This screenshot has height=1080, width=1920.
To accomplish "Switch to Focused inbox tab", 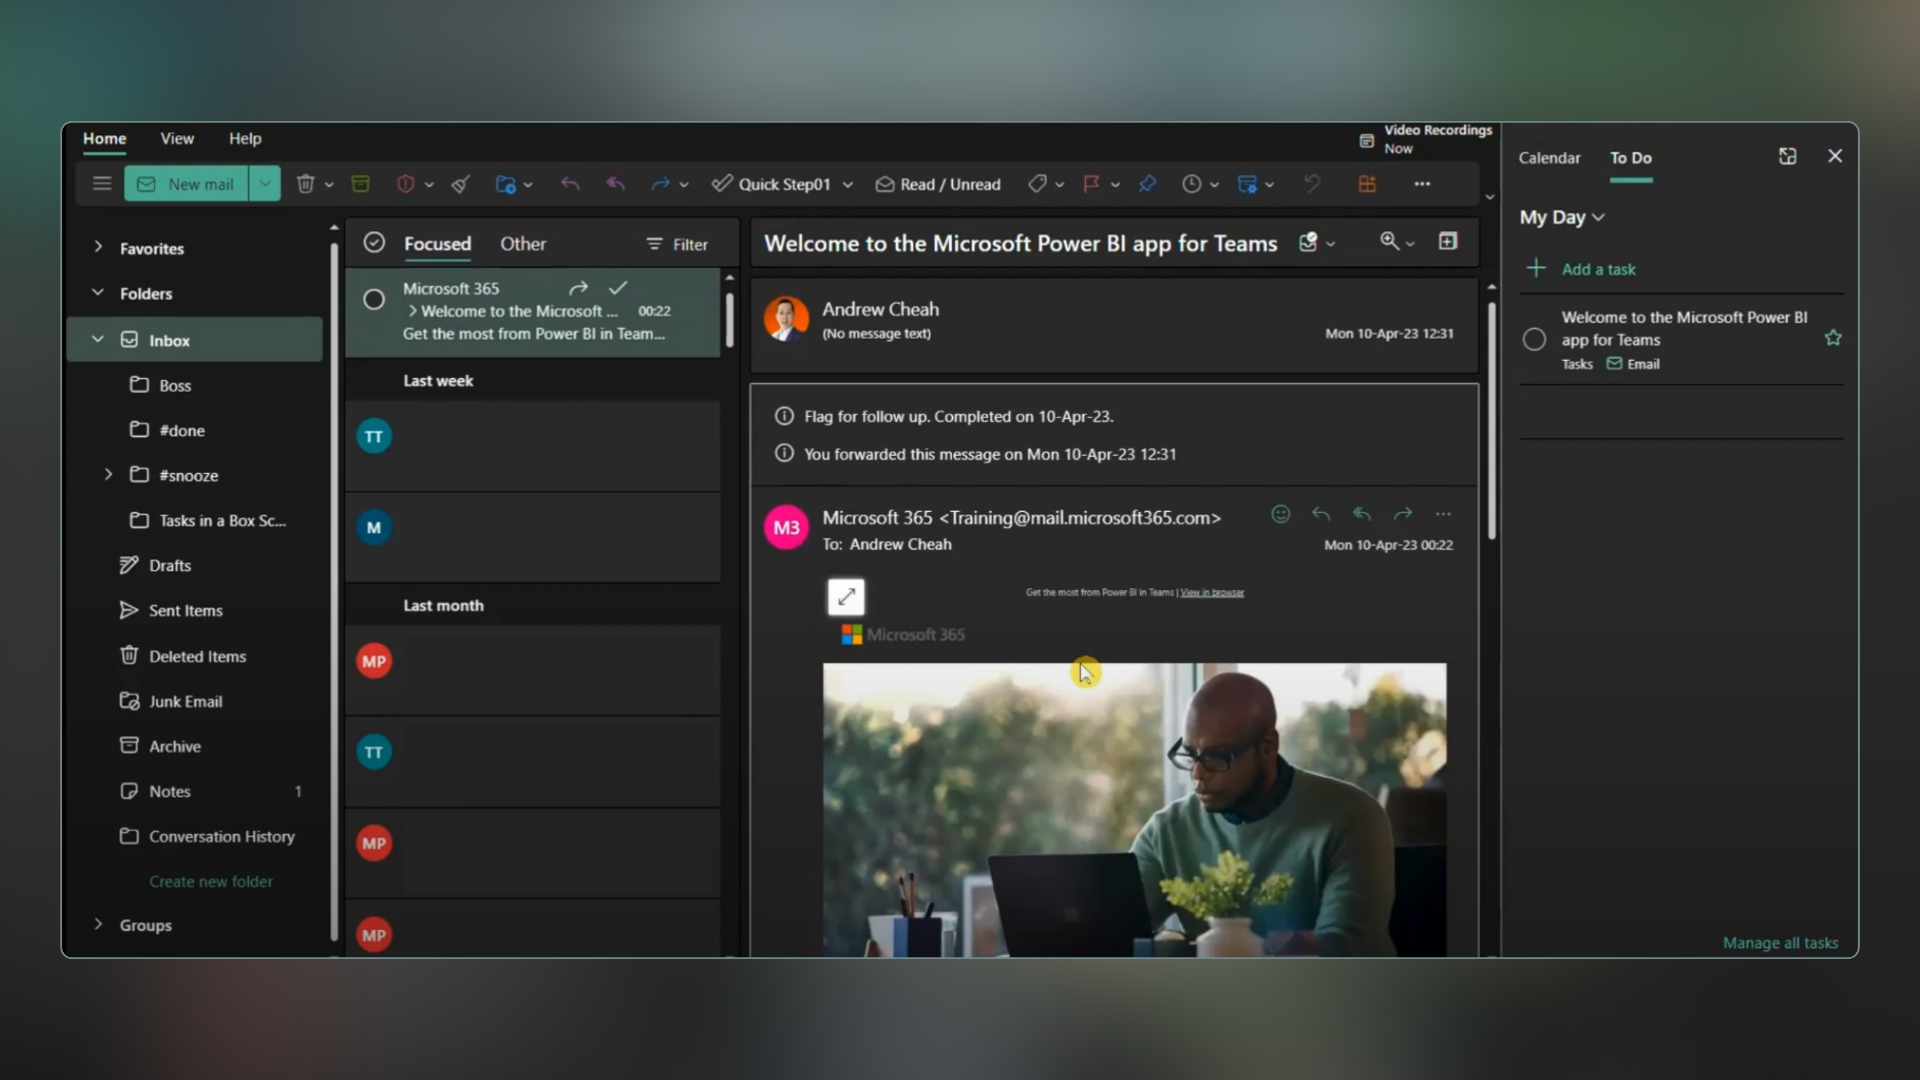I will coord(437,243).
